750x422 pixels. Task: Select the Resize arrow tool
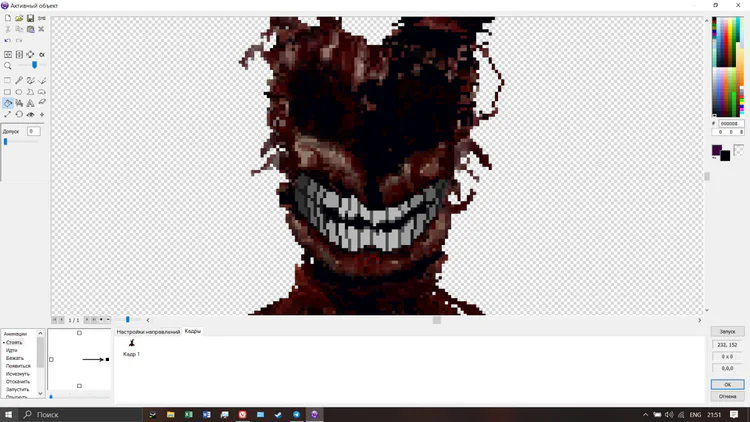tap(8, 114)
